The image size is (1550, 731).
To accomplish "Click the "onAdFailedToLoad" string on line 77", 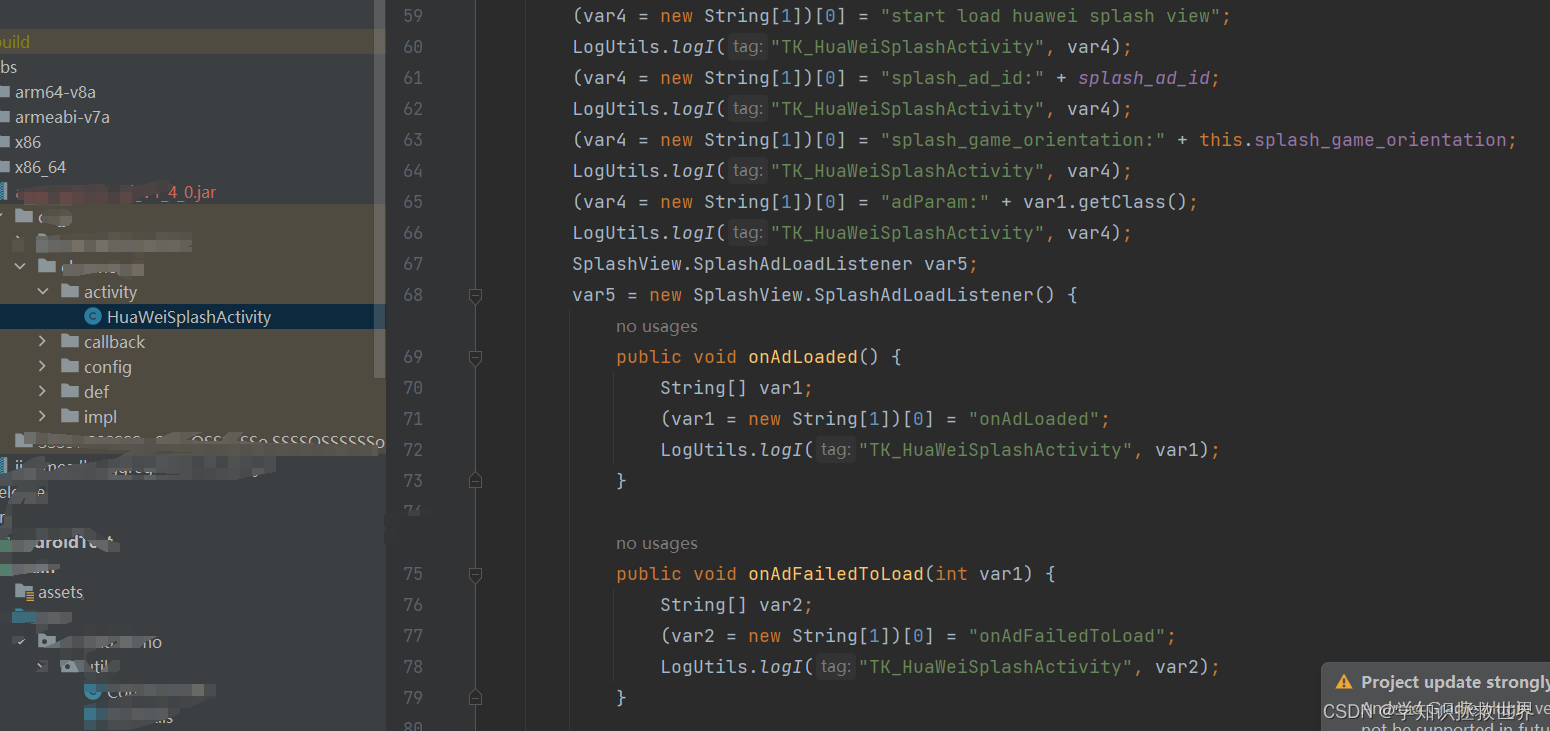I will [x=1066, y=636].
